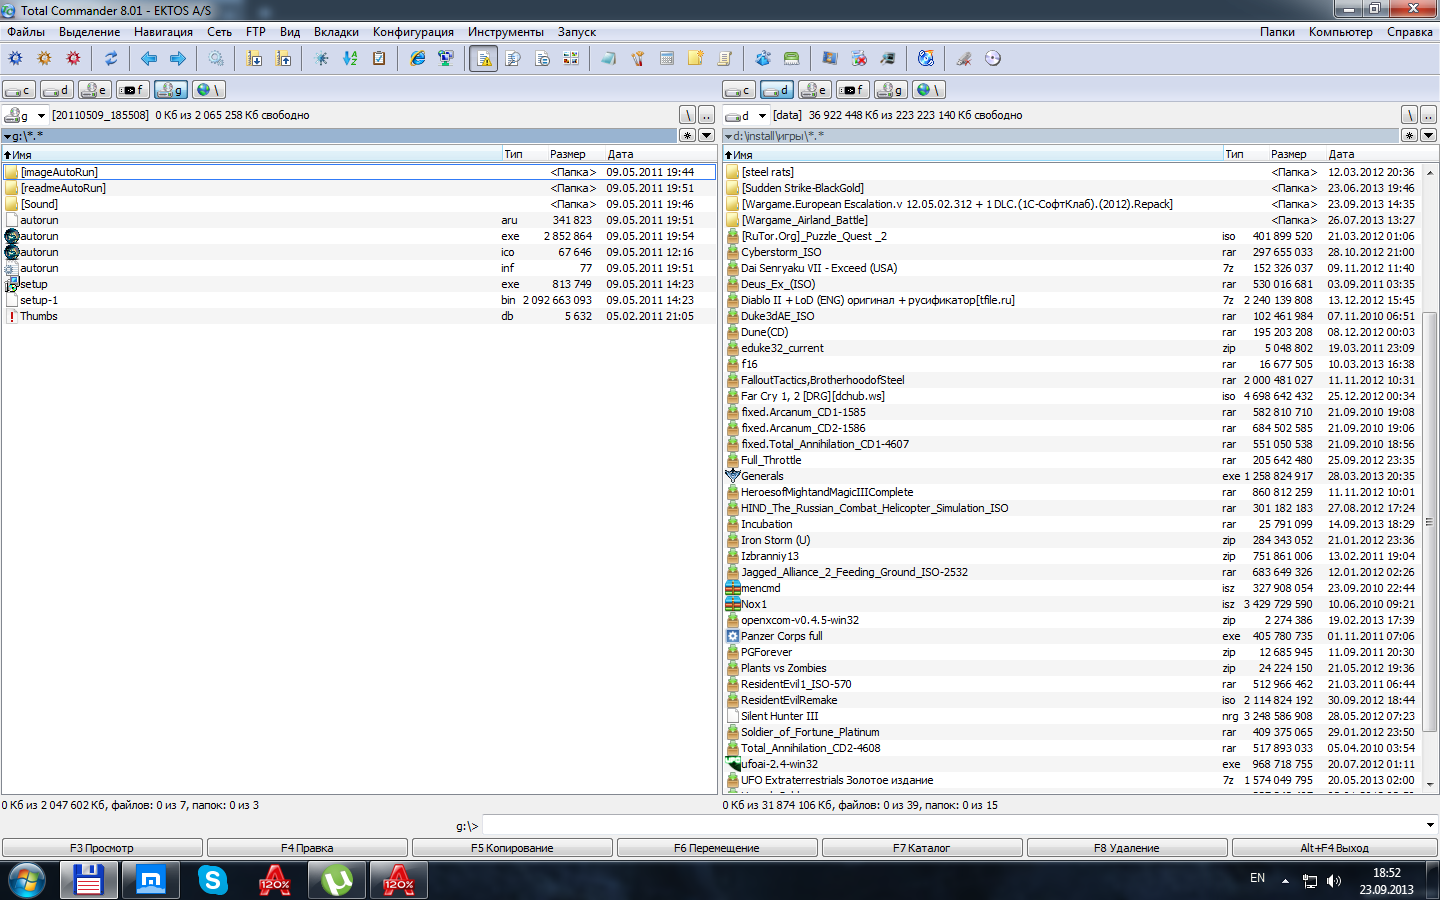
Task: Click the recycle bin with red X icon
Action: click(x=859, y=59)
